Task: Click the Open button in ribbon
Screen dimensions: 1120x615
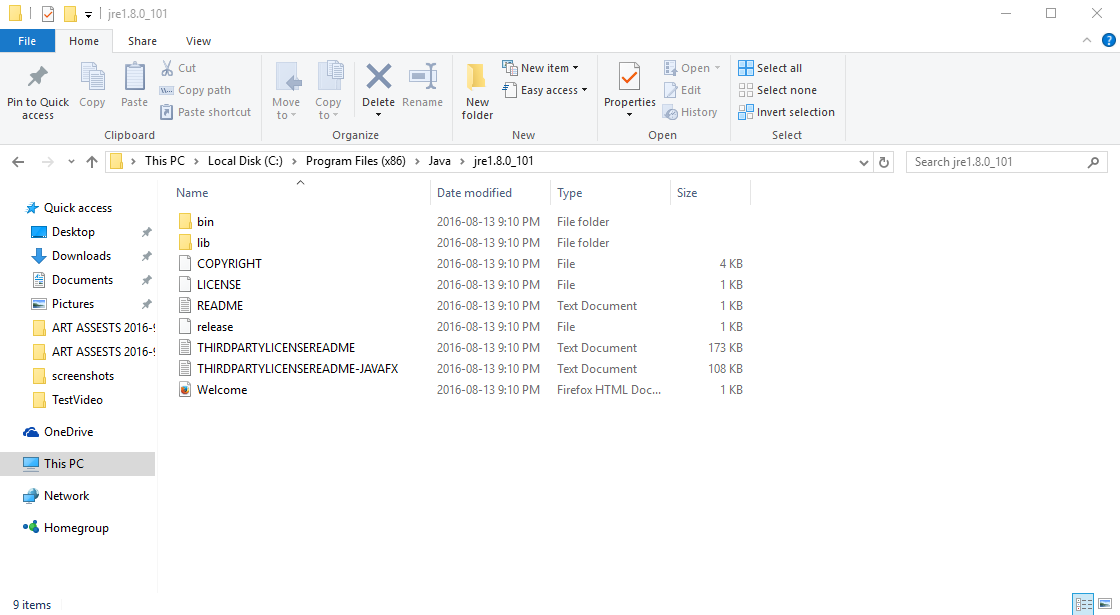Action: click(x=691, y=68)
